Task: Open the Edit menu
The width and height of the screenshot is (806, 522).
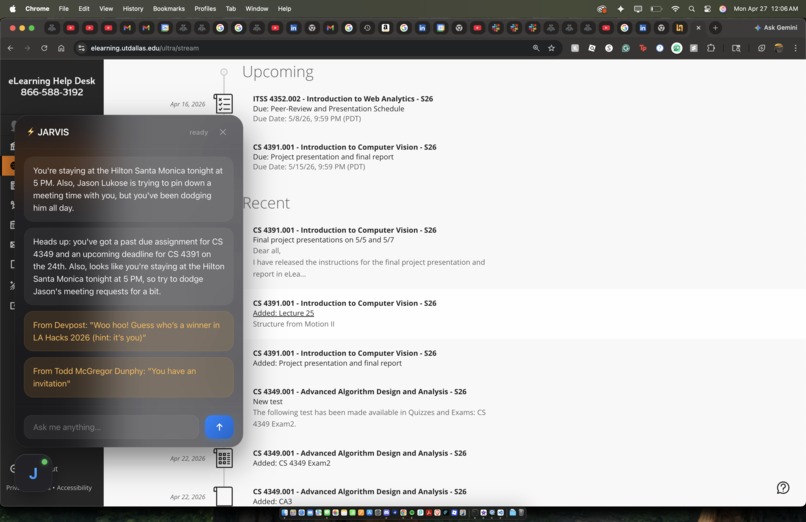Action: coord(84,9)
